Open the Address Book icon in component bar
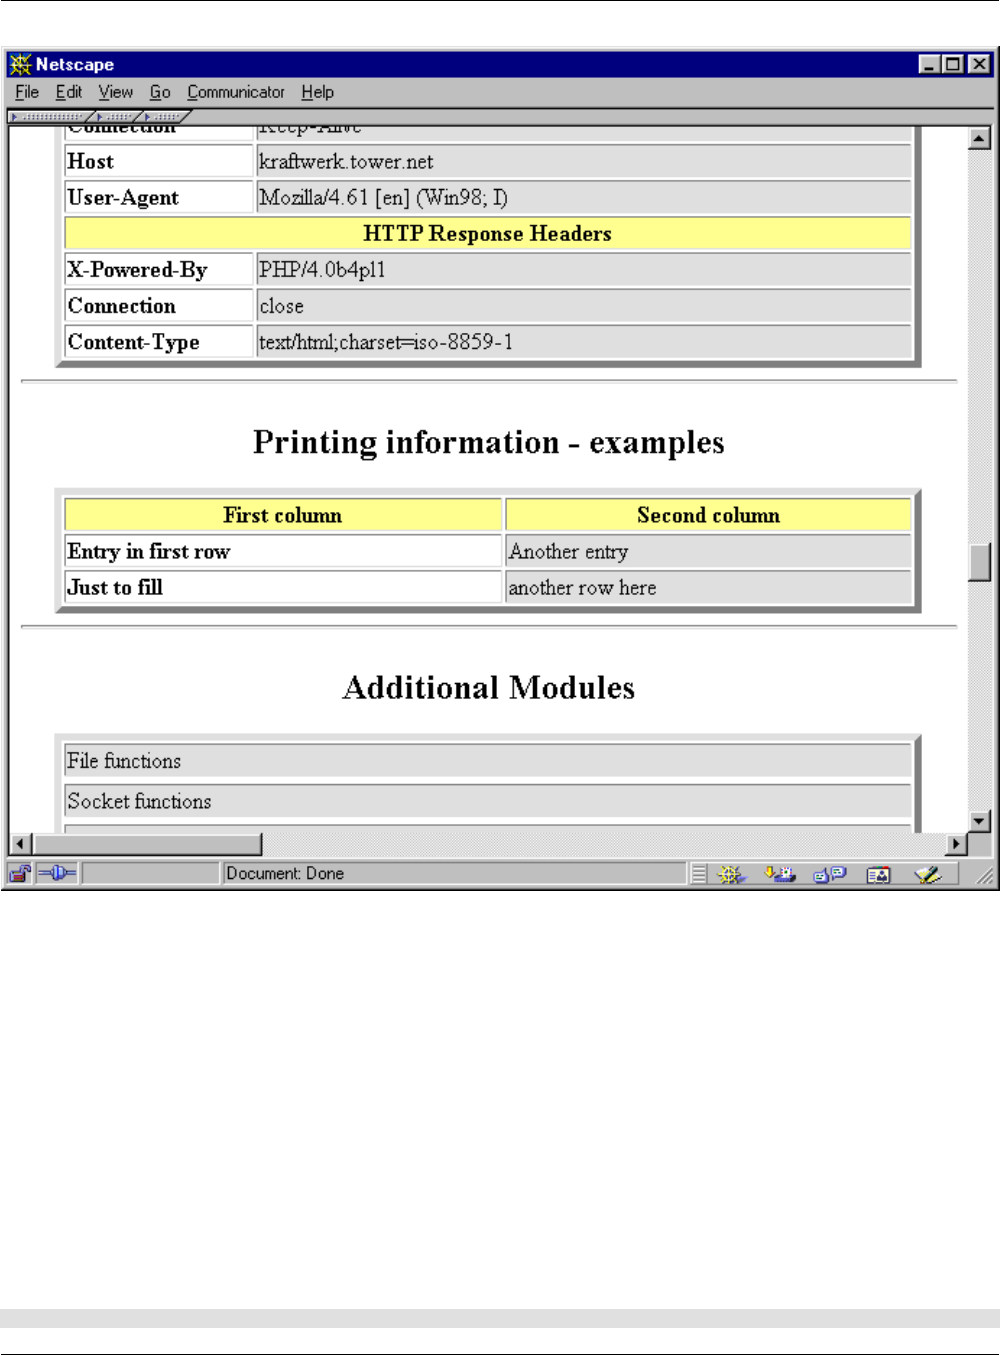 pyautogui.click(x=878, y=875)
